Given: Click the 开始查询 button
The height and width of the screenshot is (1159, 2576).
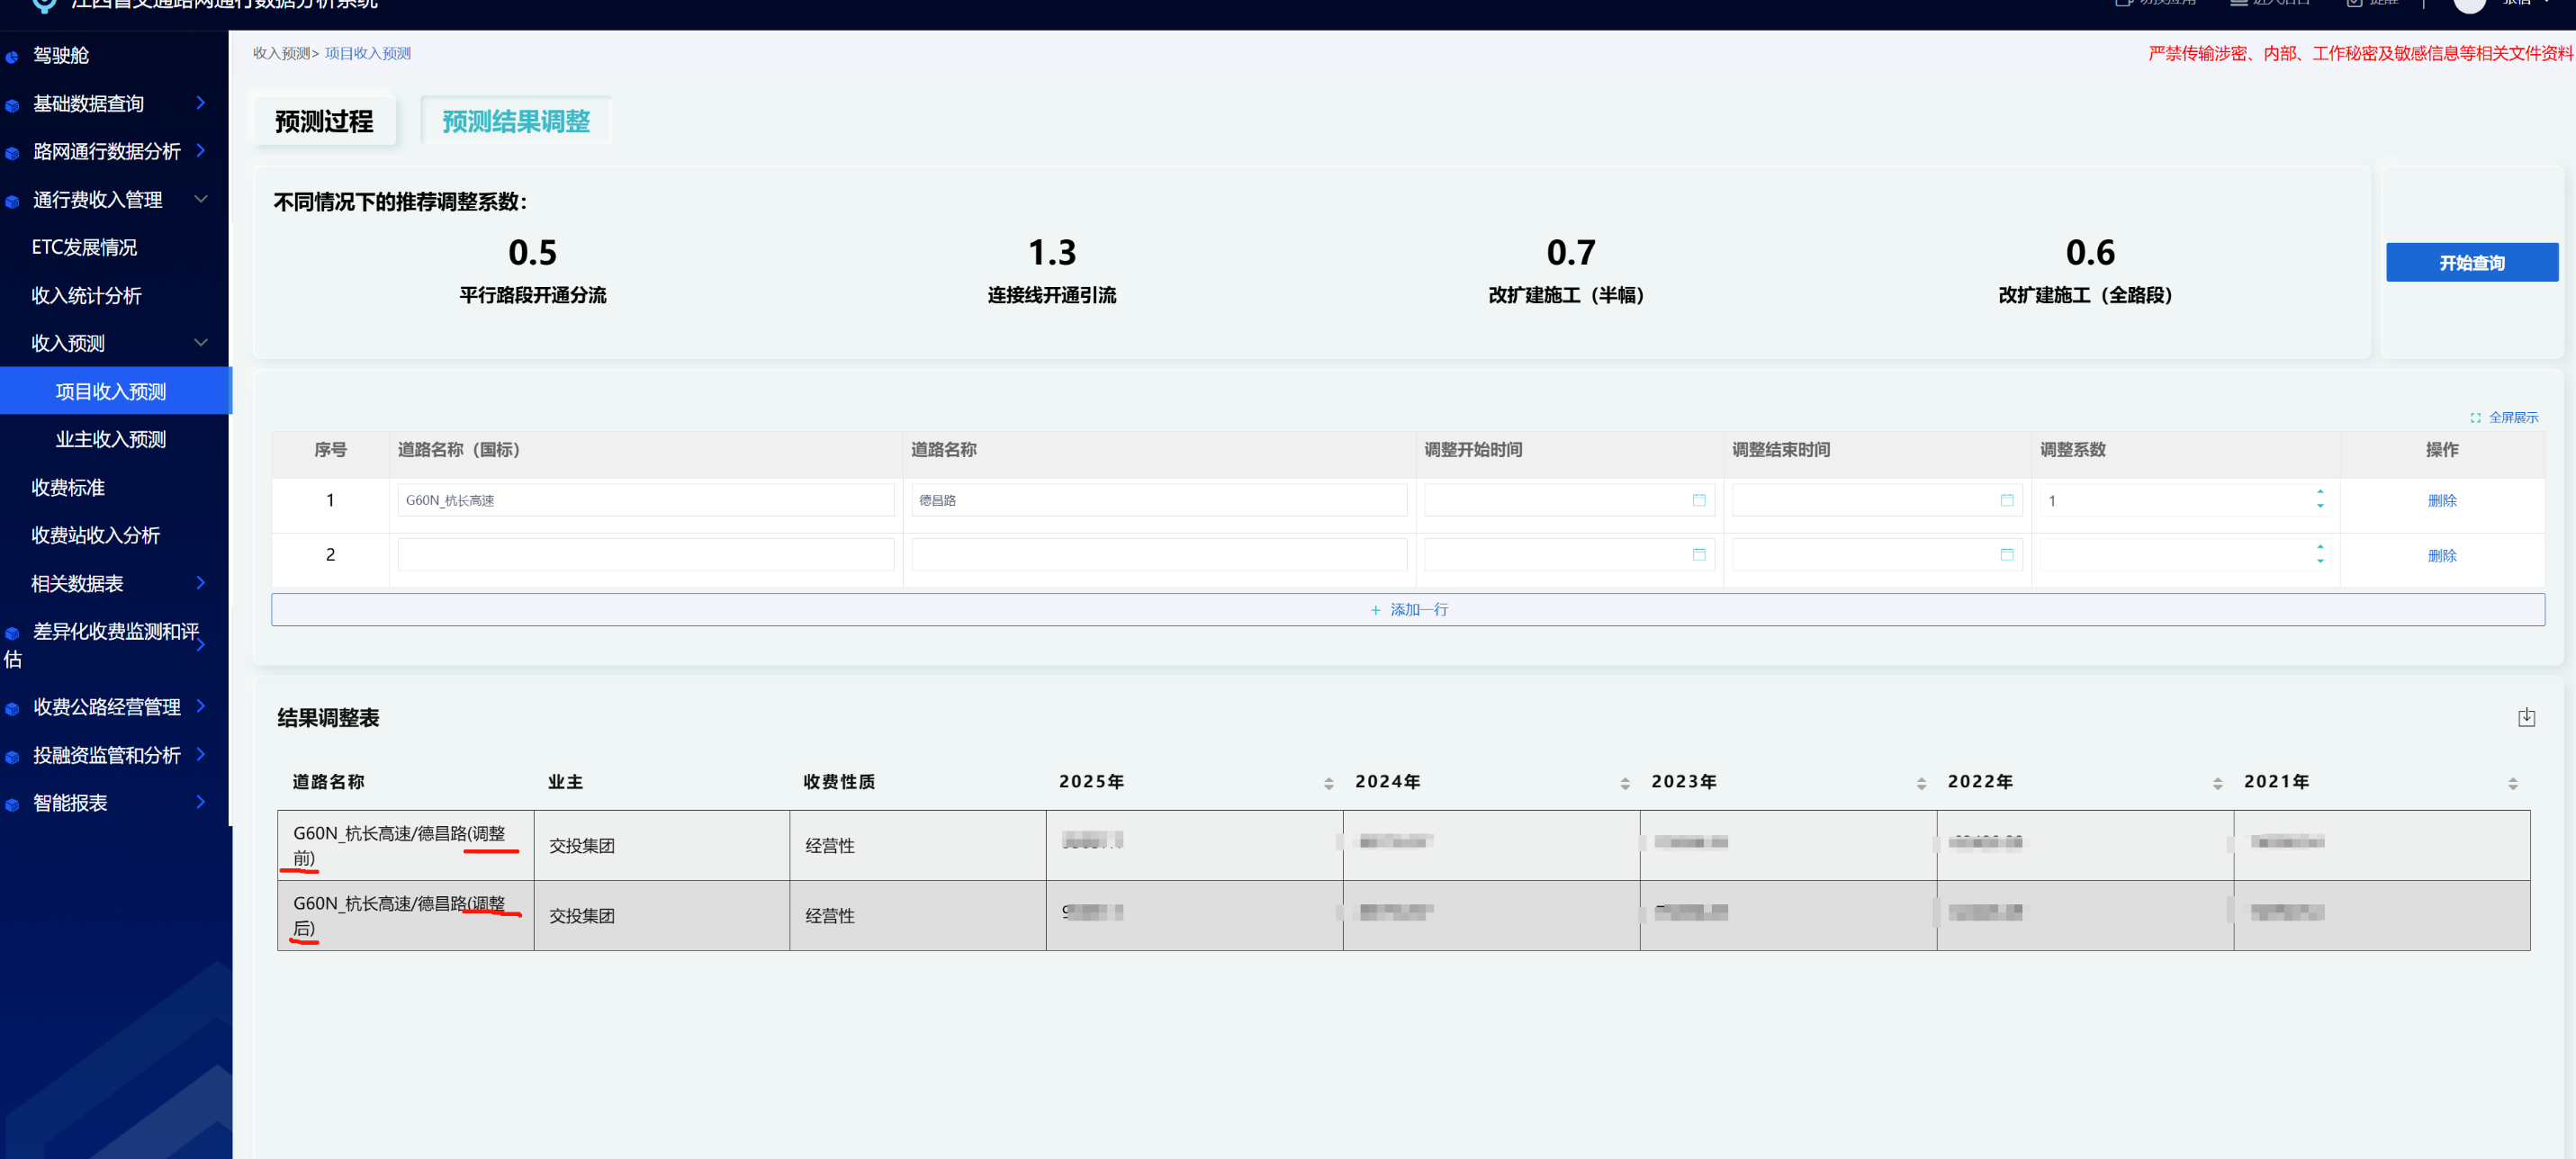Looking at the screenshot, I should click(2471, 262).
